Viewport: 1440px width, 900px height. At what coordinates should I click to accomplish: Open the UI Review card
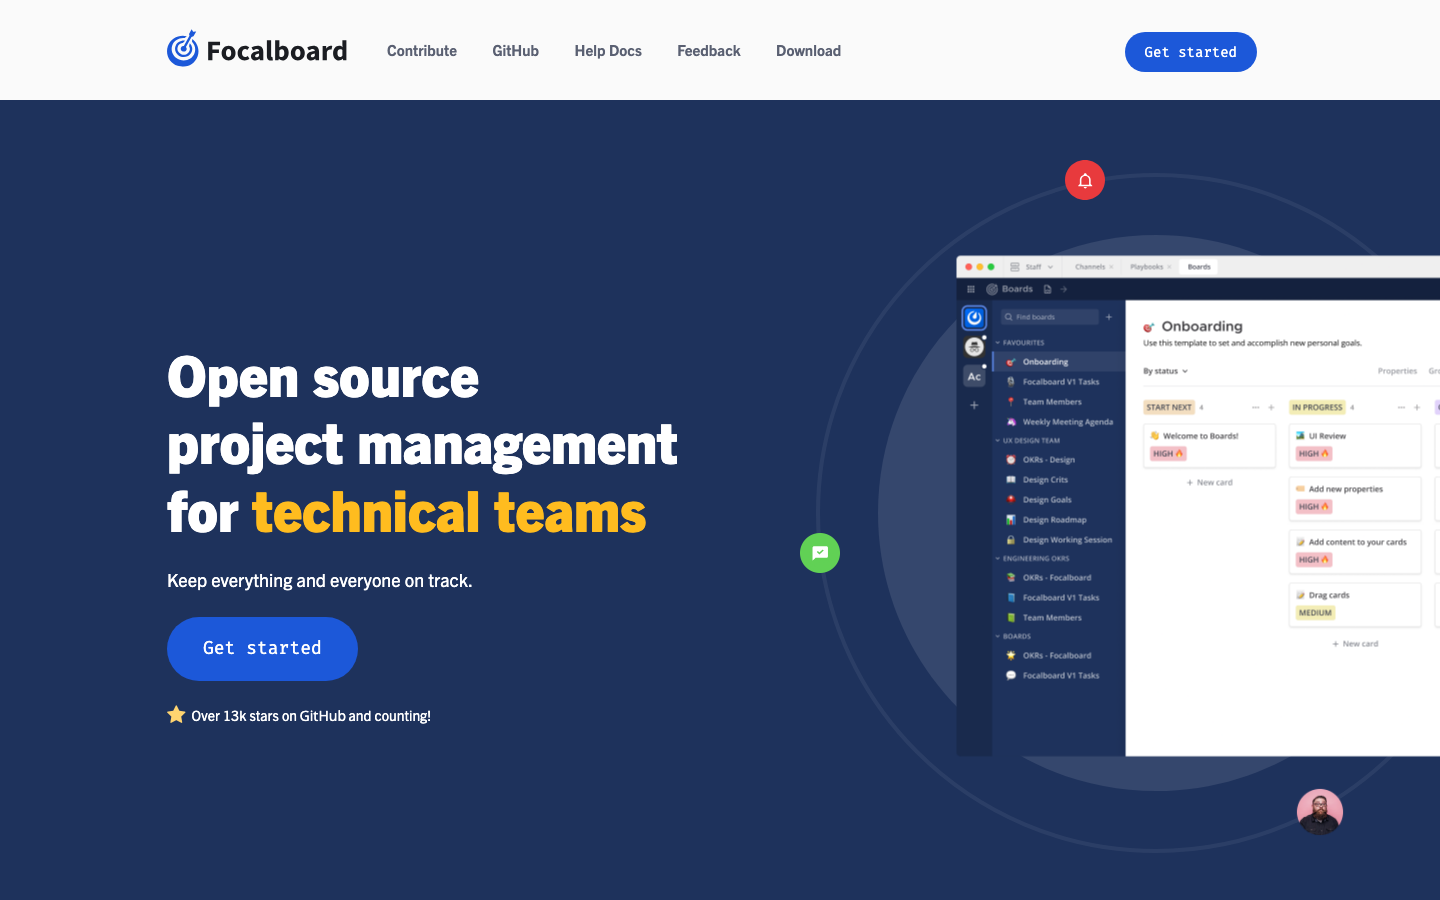[x=1355, y=445]
